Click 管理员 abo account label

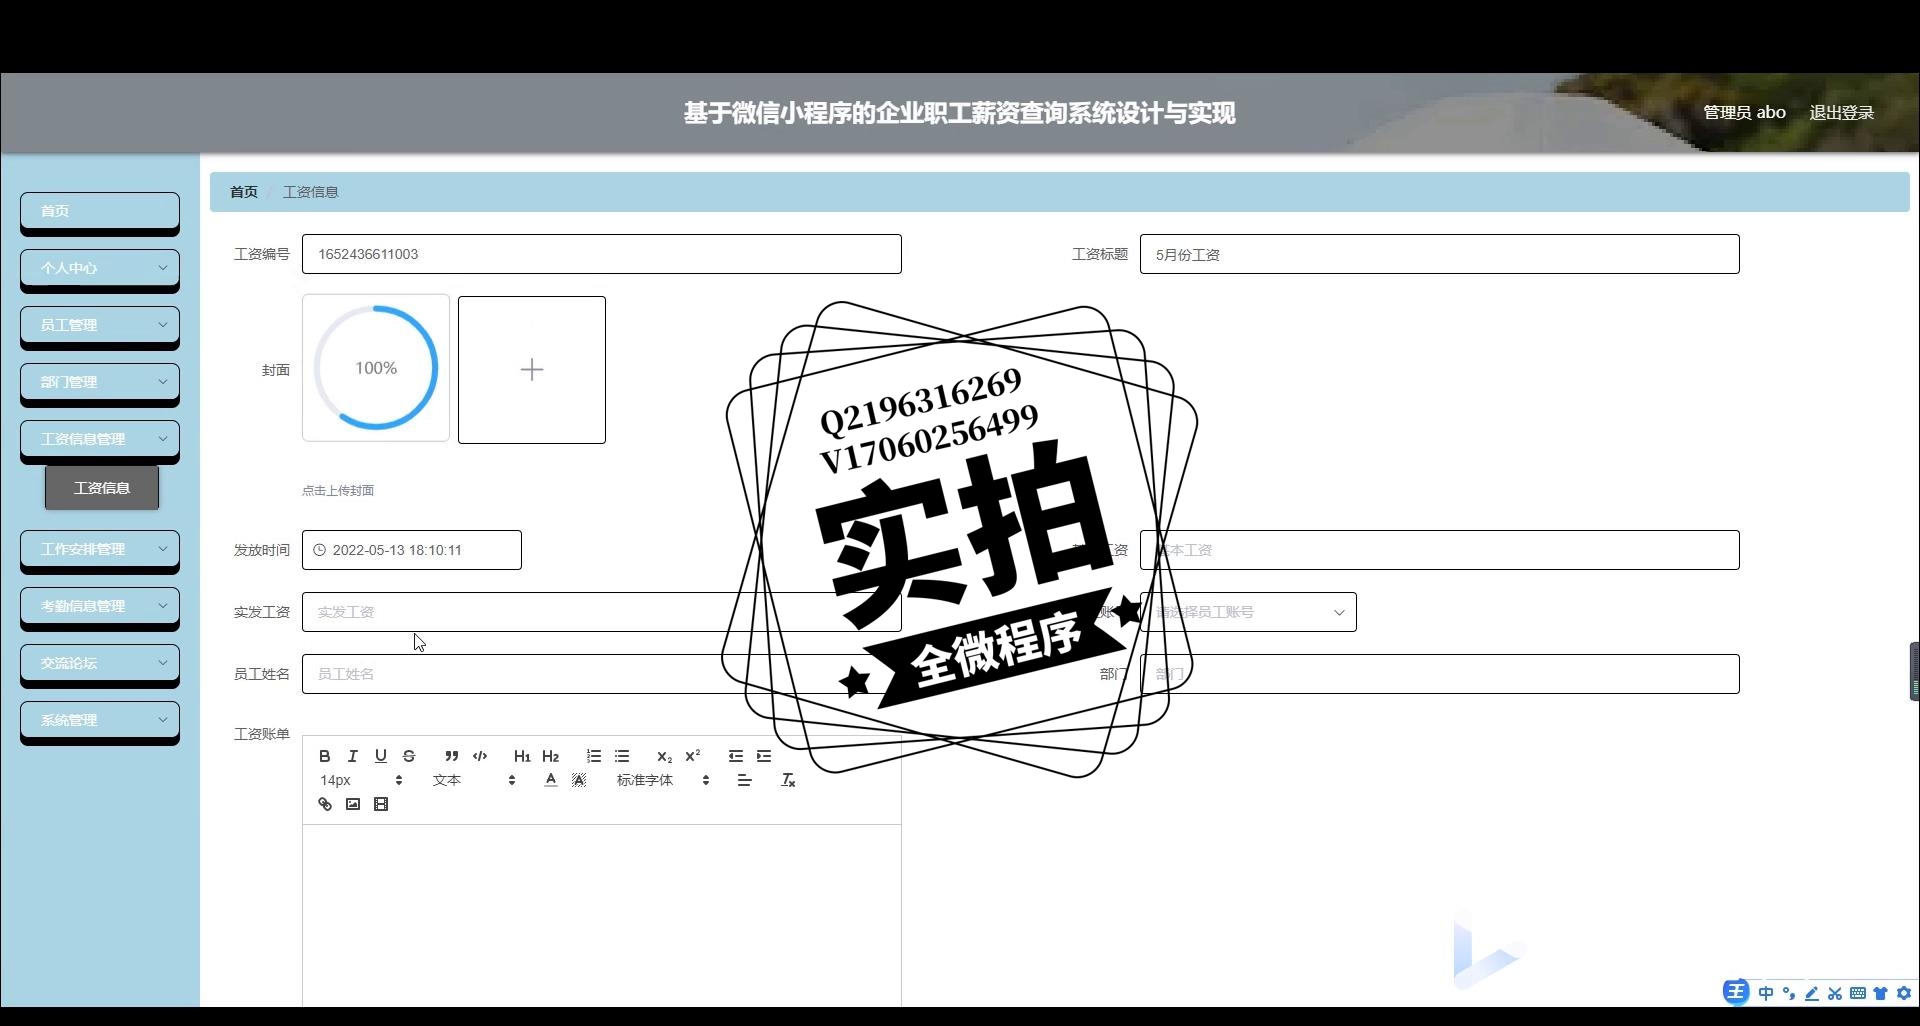tap(1744, 113)
